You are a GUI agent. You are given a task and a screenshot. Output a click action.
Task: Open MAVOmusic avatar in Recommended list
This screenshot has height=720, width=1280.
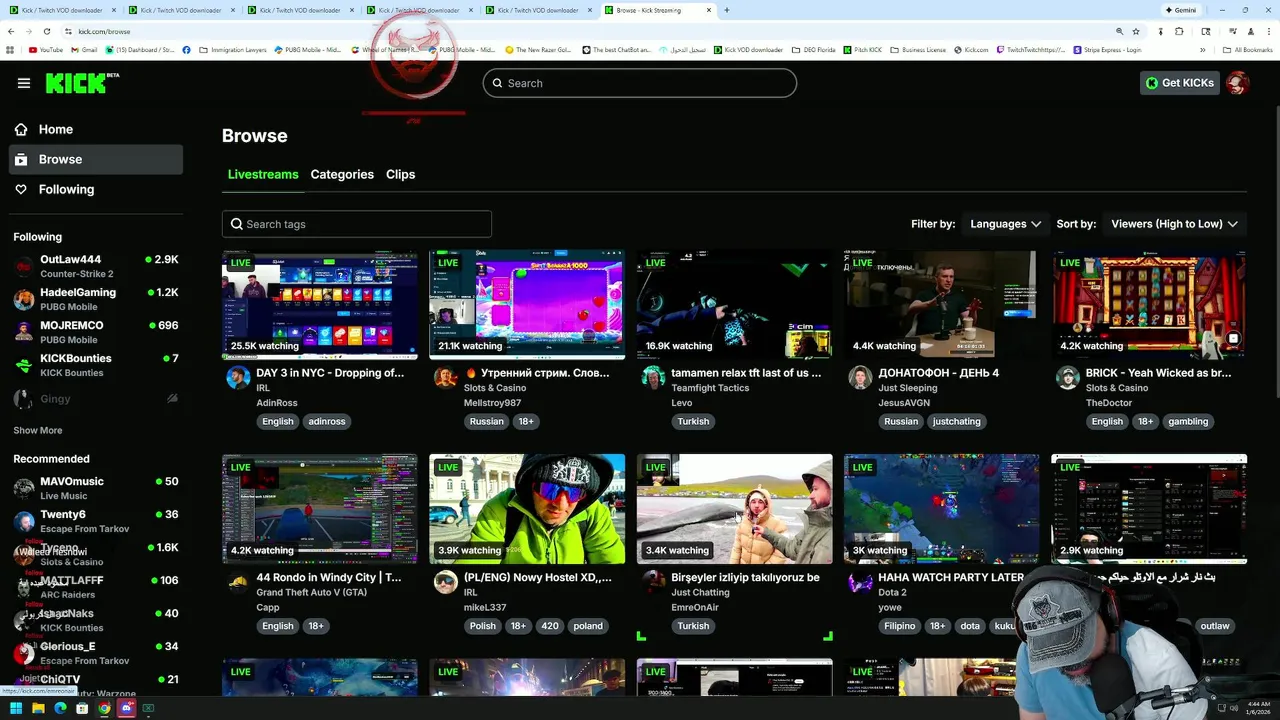(24, 488)
